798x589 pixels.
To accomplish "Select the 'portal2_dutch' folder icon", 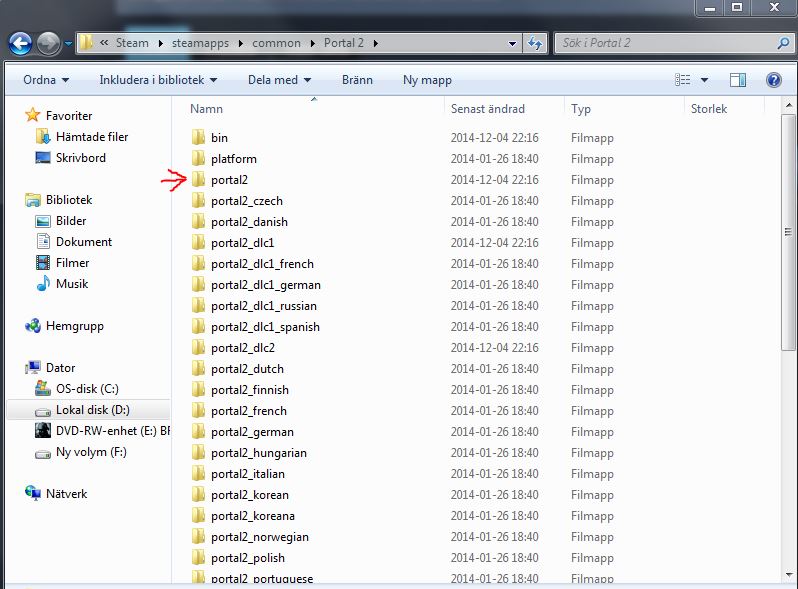I will click(198, 369).
